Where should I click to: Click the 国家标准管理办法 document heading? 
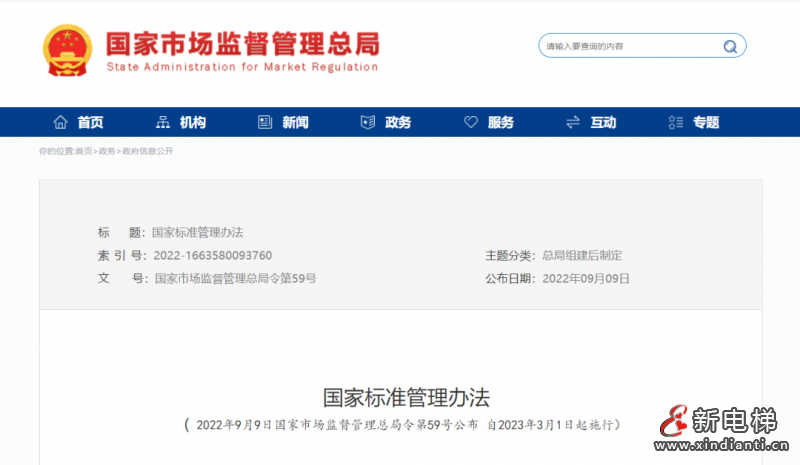point(406,397)
